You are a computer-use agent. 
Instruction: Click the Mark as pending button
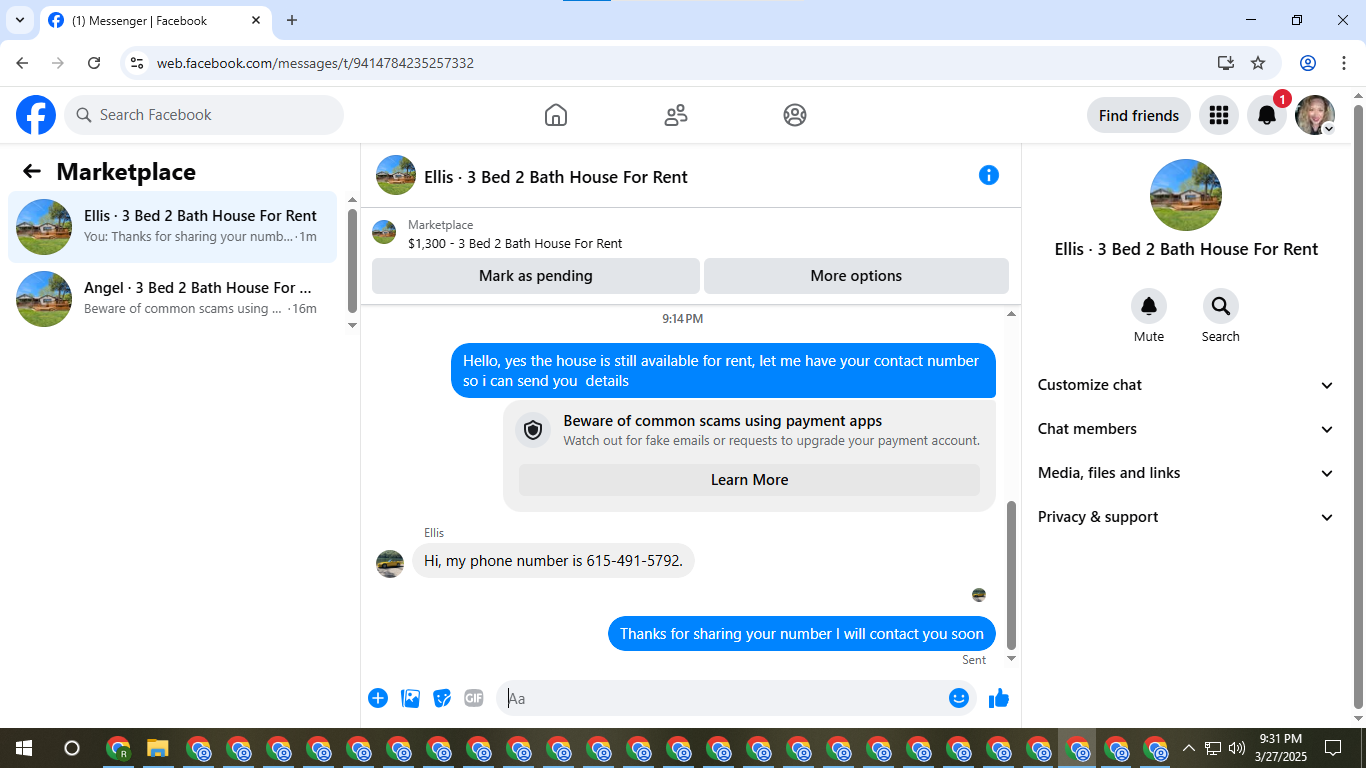click(536, 276)
